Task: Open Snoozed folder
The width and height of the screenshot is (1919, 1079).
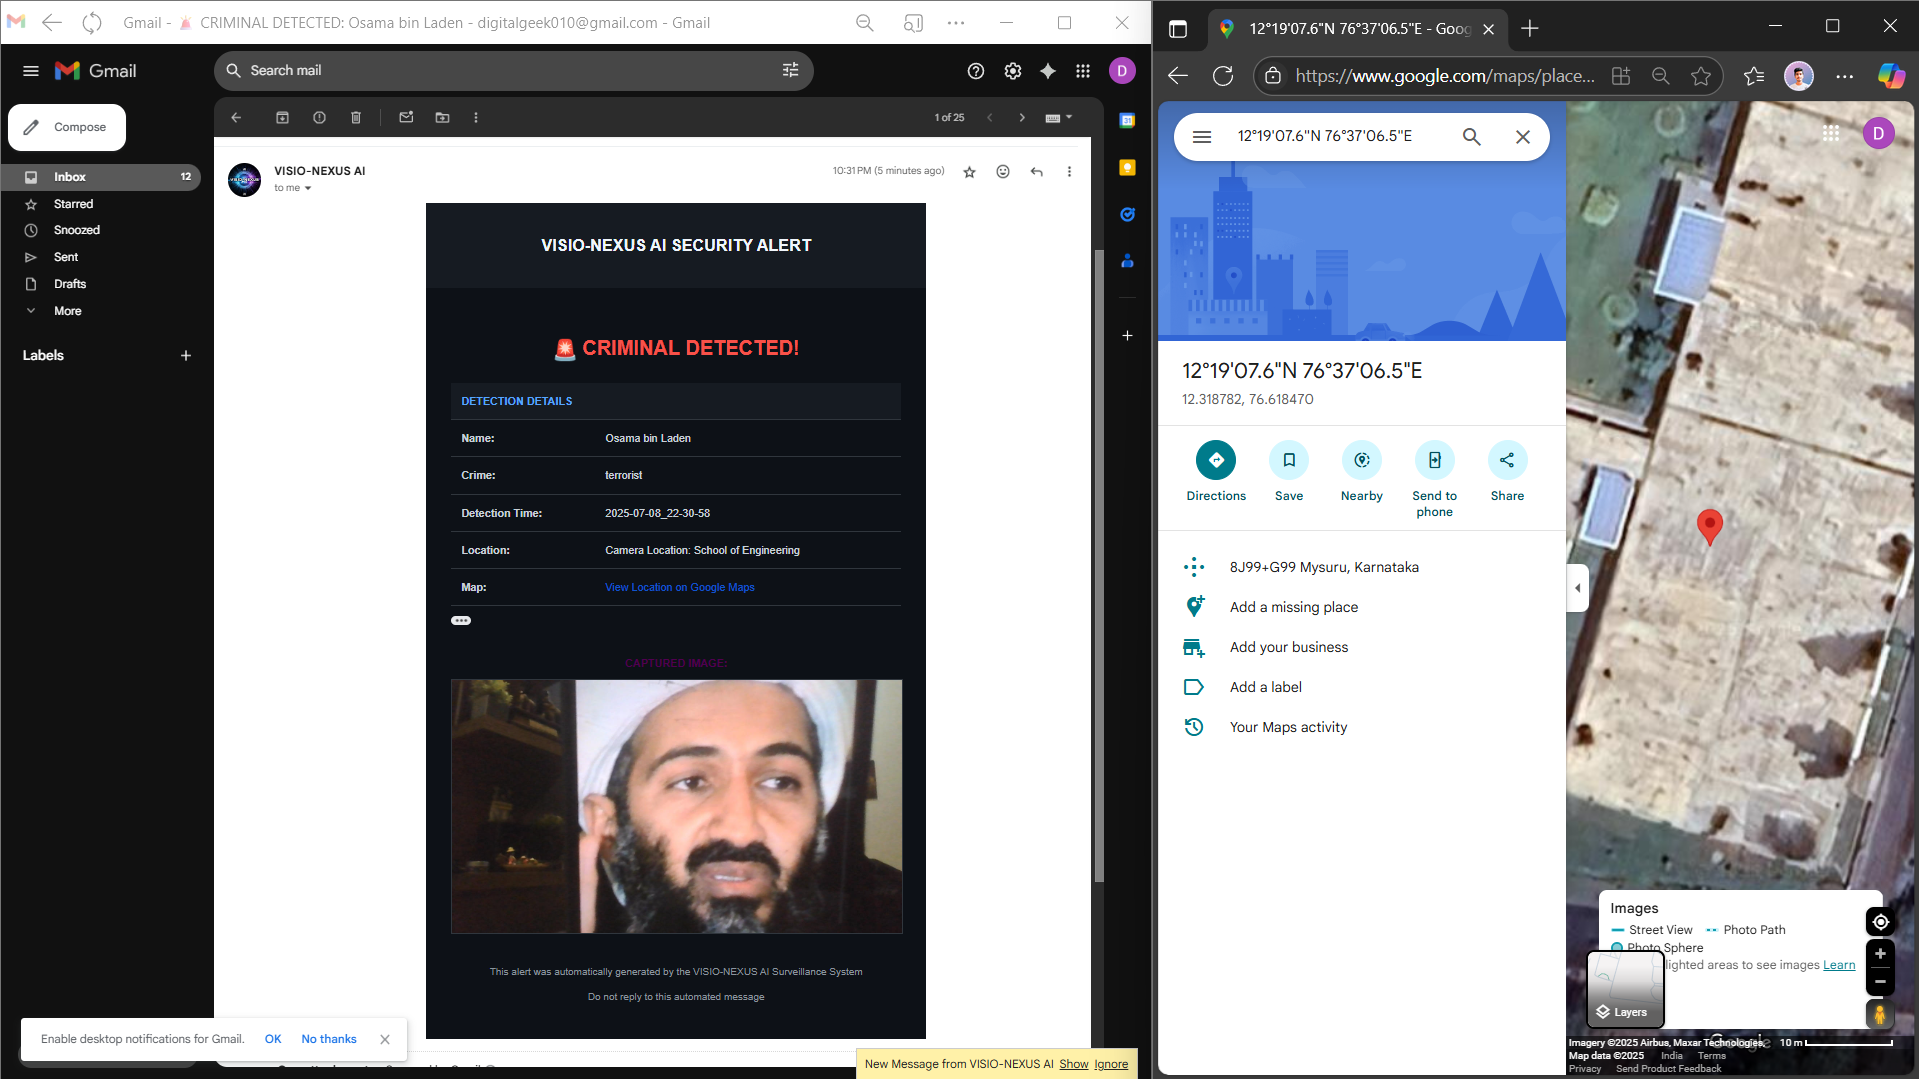Action: tap(100, 230)
